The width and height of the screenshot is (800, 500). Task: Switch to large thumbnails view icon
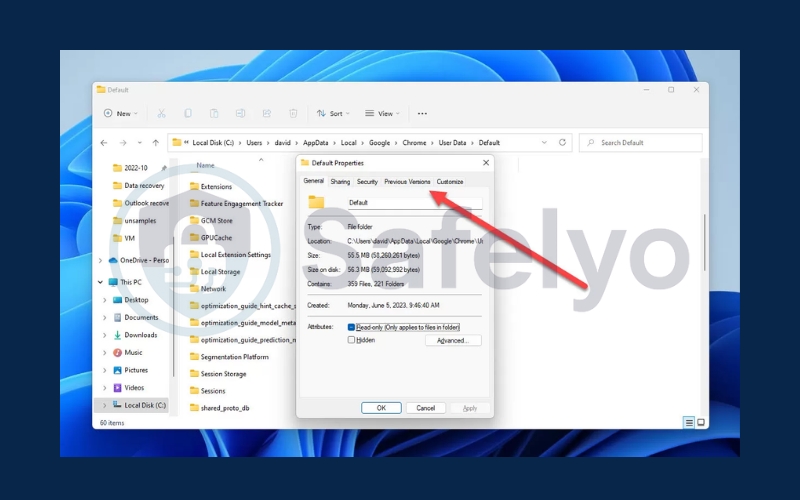coord(701,422)
